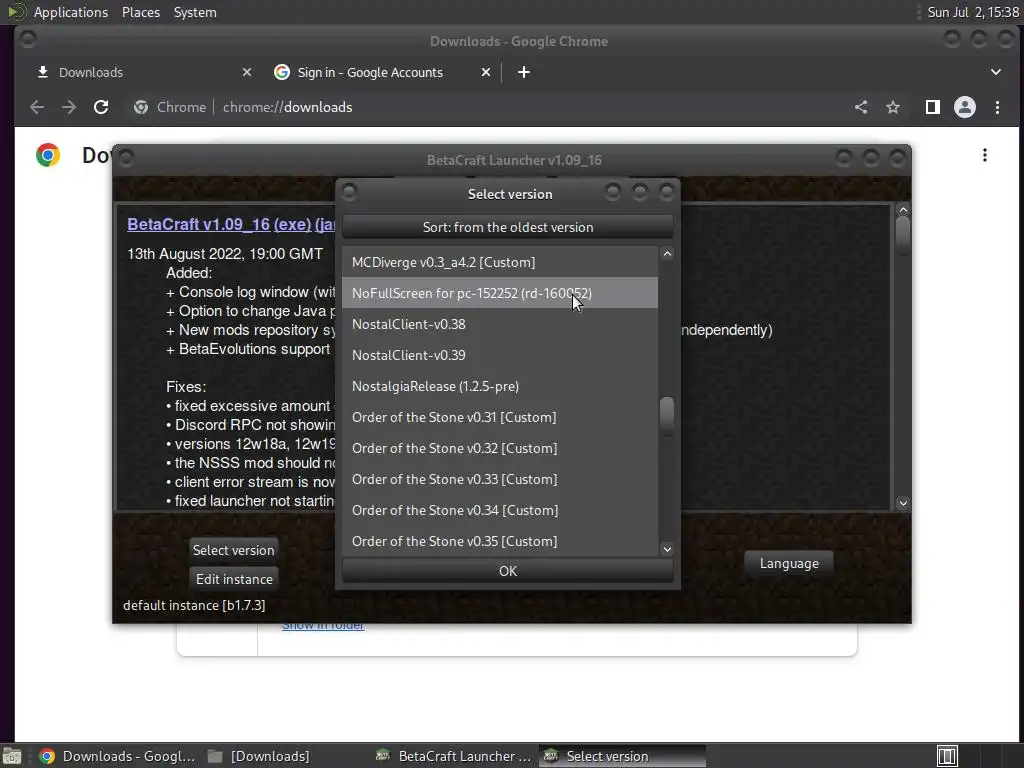Close the Downloads tab

click(x=247, y=72)
